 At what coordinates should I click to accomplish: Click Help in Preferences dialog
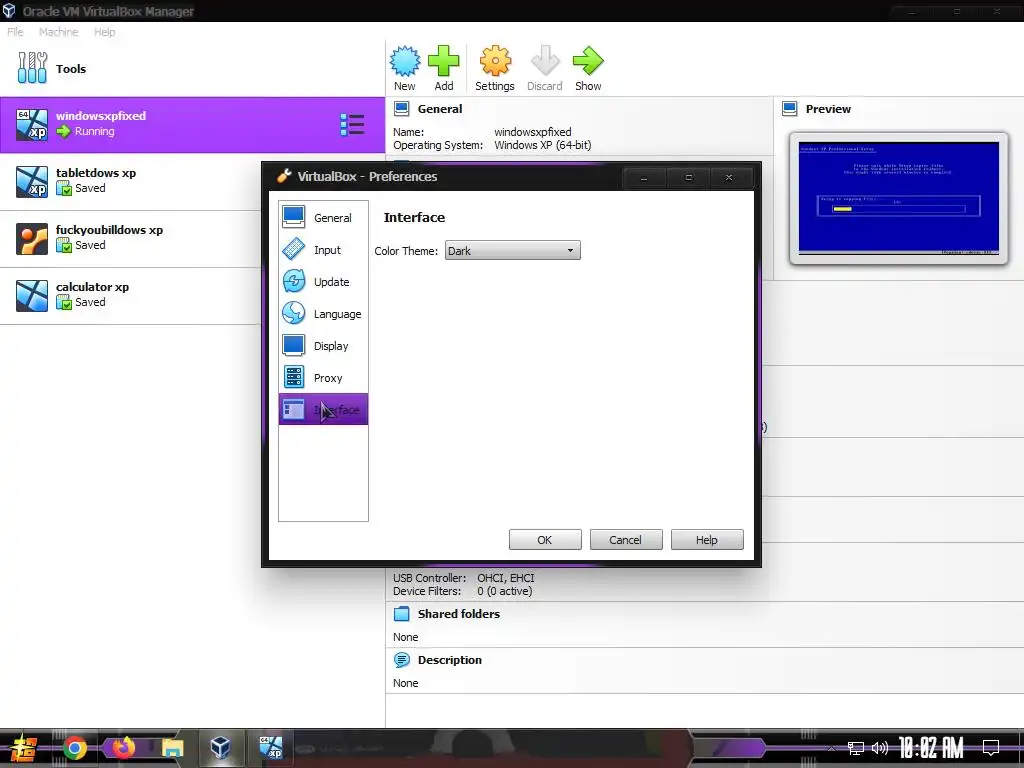[707, 540]
